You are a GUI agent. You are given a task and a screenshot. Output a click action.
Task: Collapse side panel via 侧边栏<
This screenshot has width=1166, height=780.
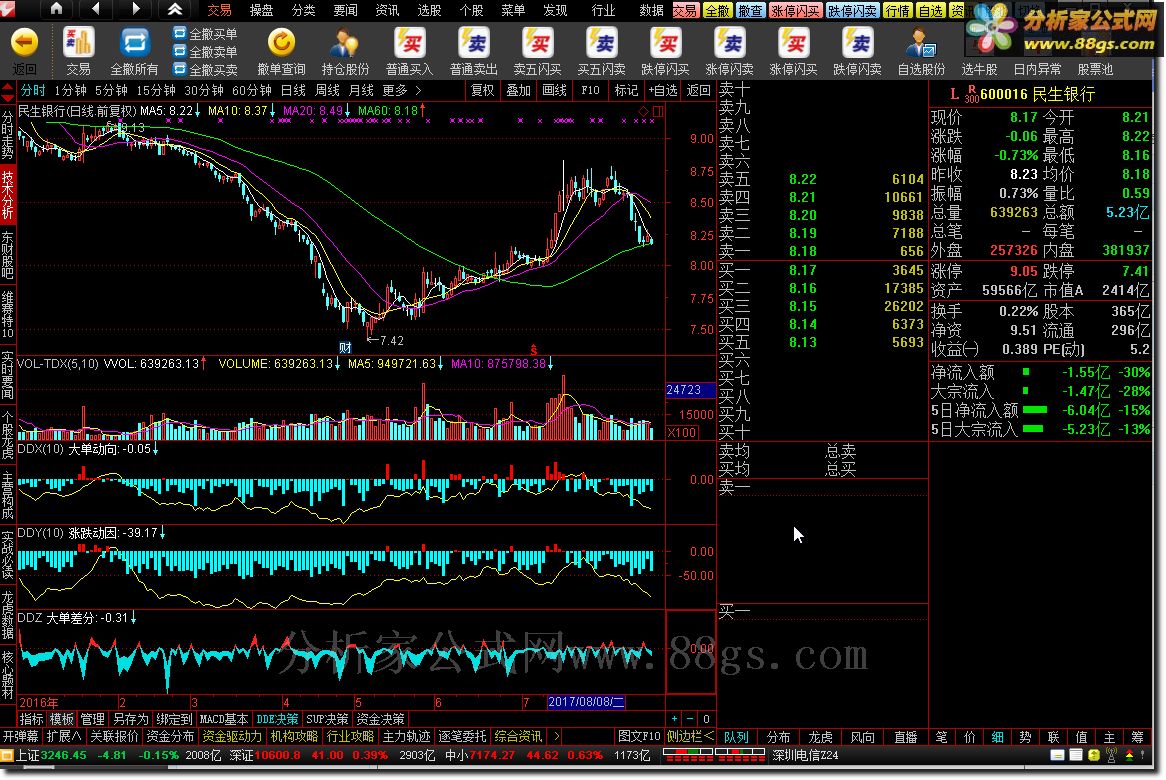tap(690, 736)
